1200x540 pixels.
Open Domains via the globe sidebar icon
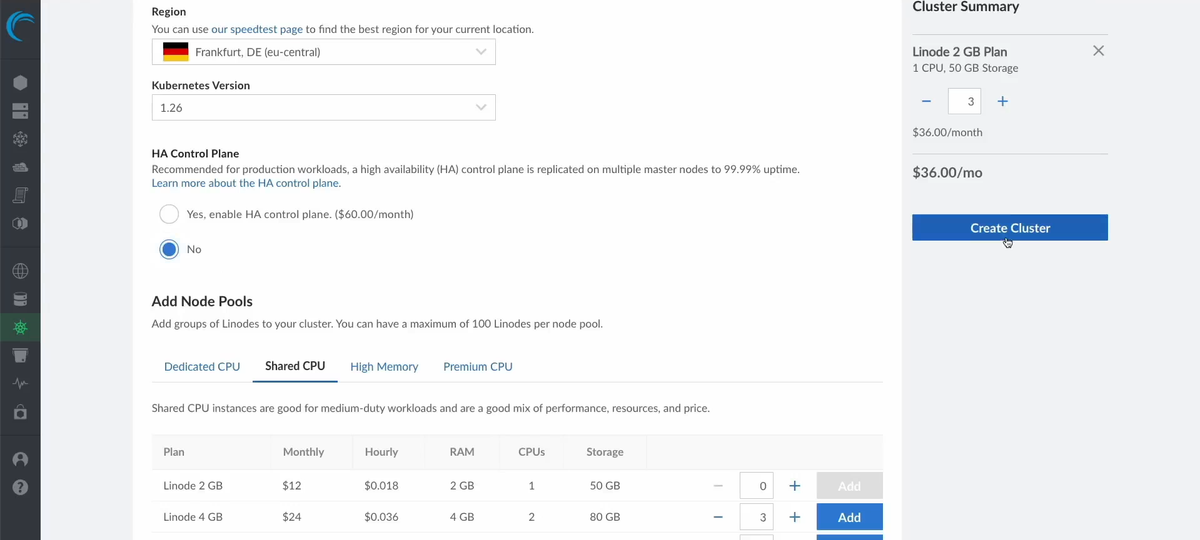click(20, 271)
